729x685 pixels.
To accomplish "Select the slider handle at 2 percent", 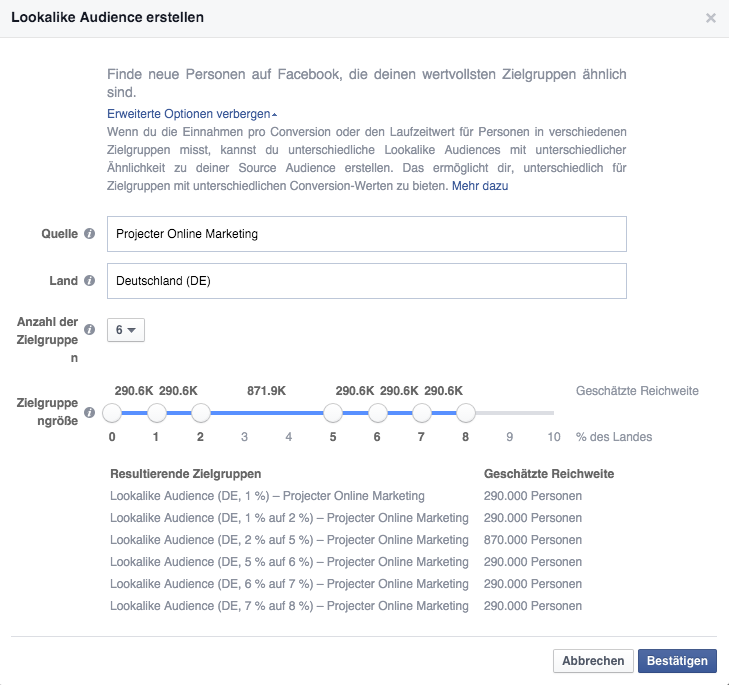I will pyautogui.click(x=201, y=413).
